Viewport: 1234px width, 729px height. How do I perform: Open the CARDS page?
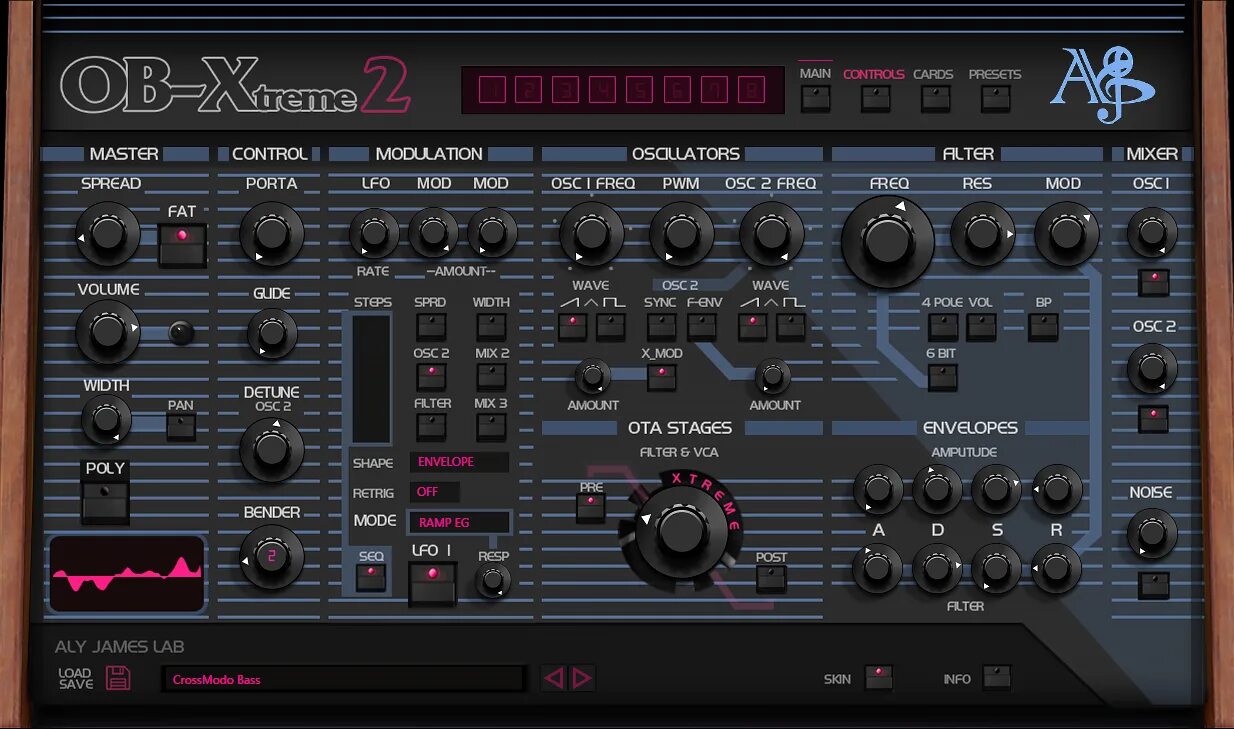coord(935,97)
